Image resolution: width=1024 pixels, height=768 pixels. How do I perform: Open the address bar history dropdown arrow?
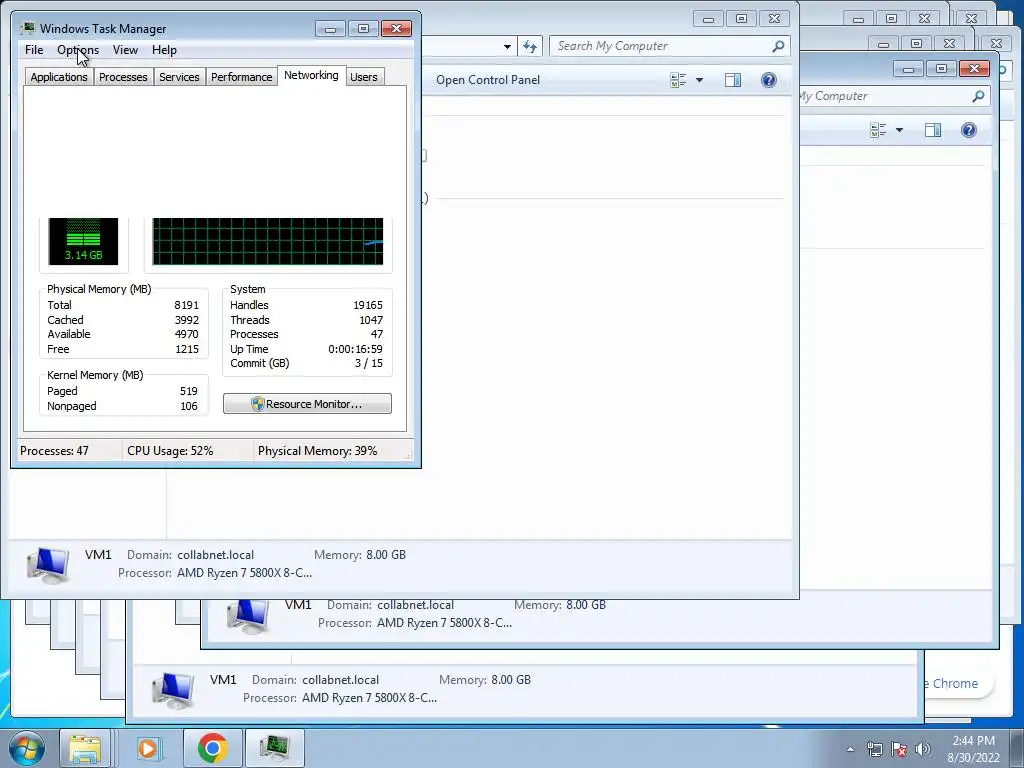pos(507,46)
